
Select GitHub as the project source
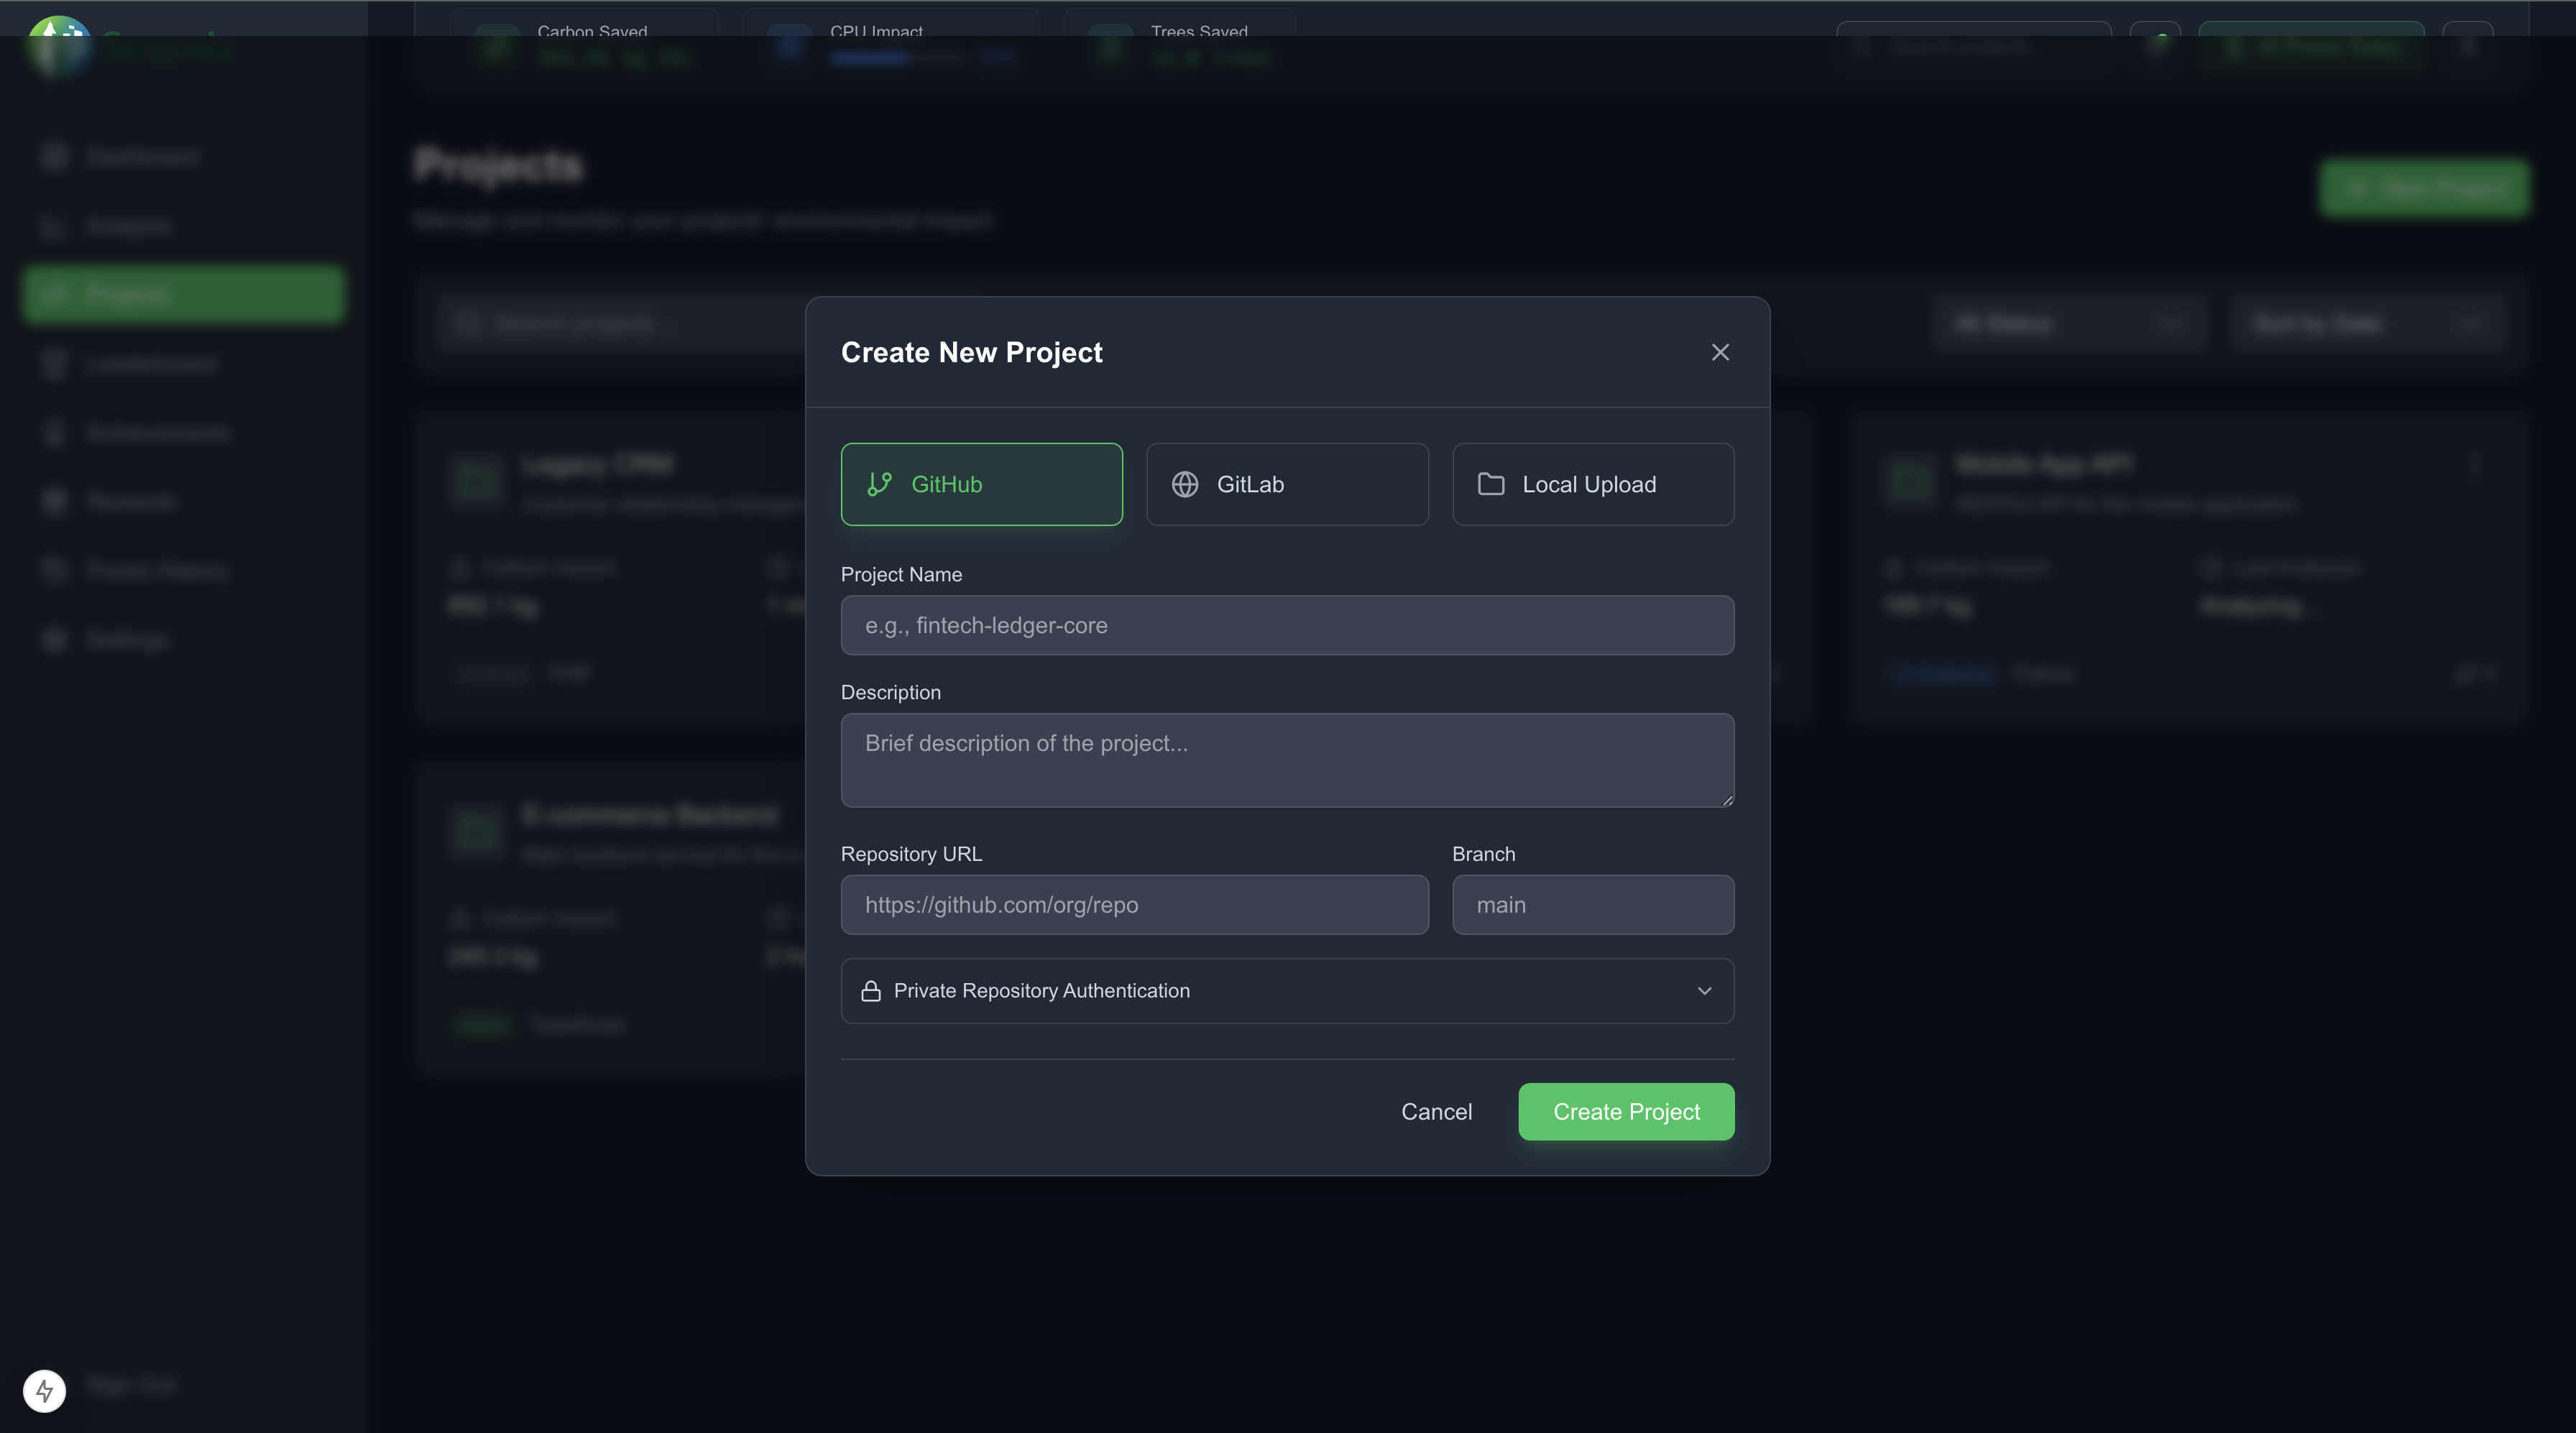[x=980, y=484]
